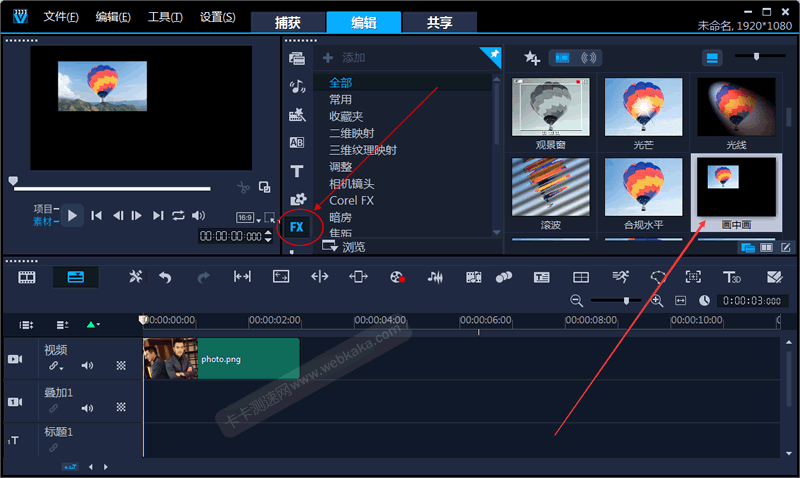Zoom out the timeline with magnifier minus
The image size is (800, 478).
(577, 300)
